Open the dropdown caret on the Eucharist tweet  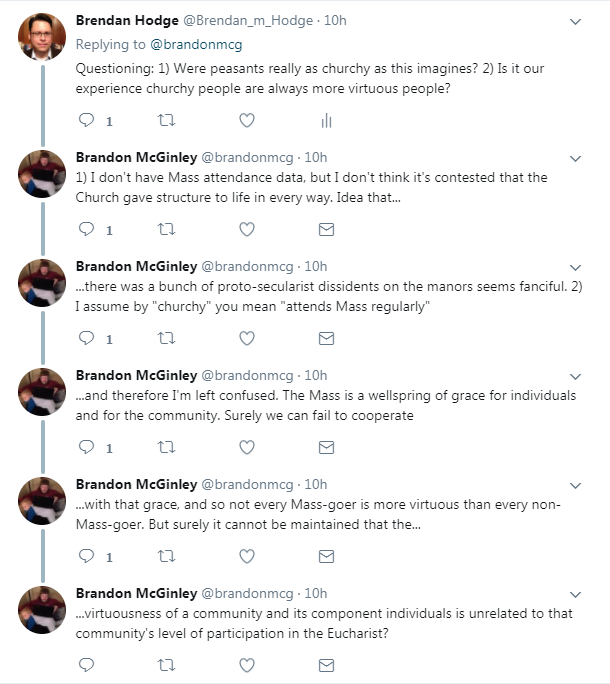click(575, 592)
